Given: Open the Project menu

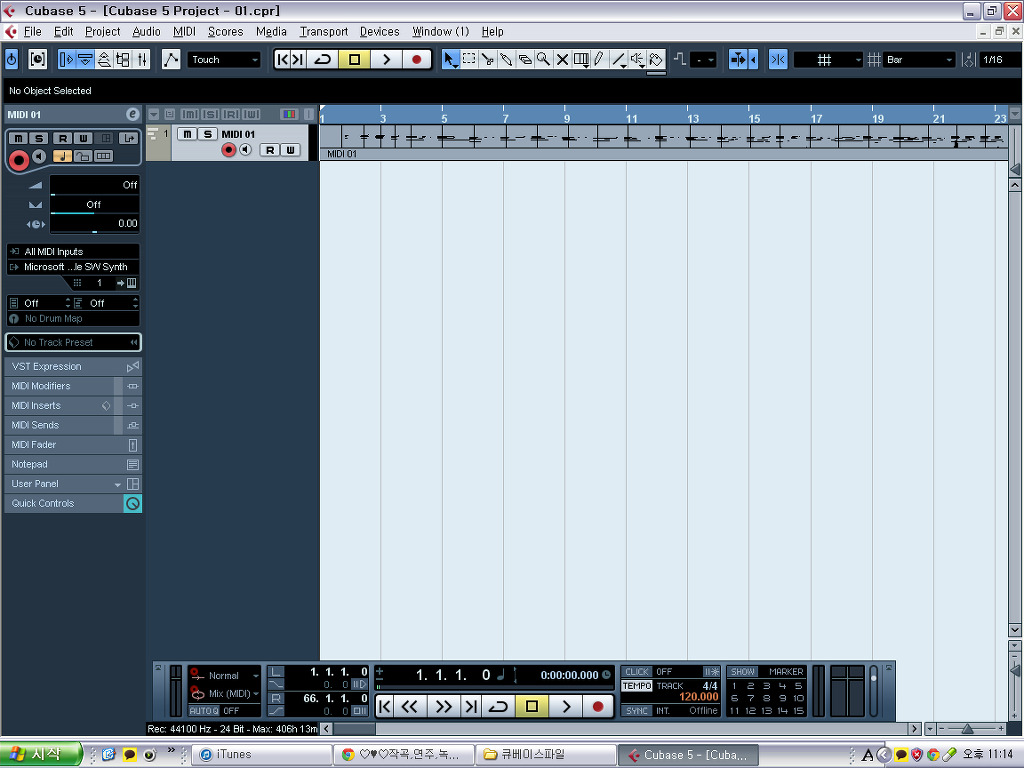Looking at the screenshot, I should 103,31.
